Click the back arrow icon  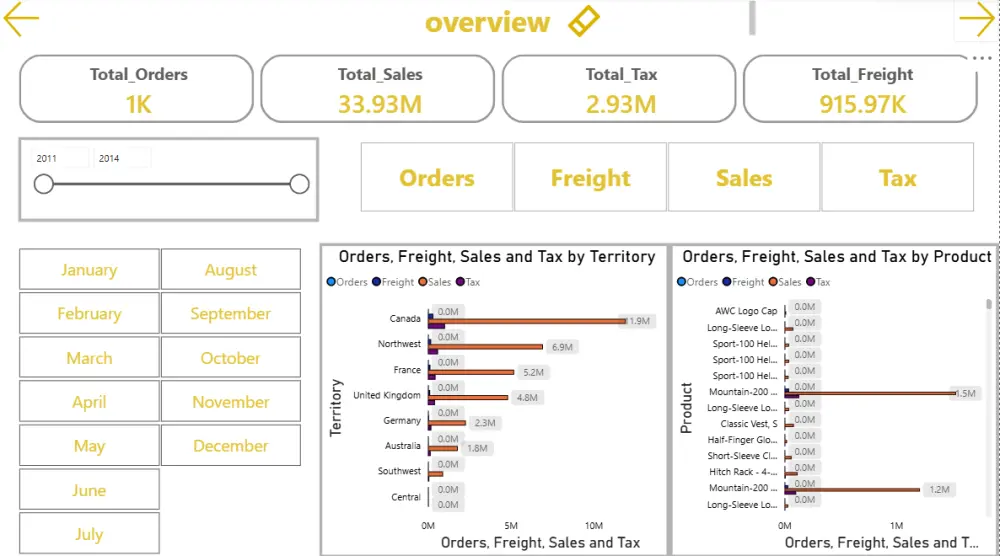tap(21, 19)
